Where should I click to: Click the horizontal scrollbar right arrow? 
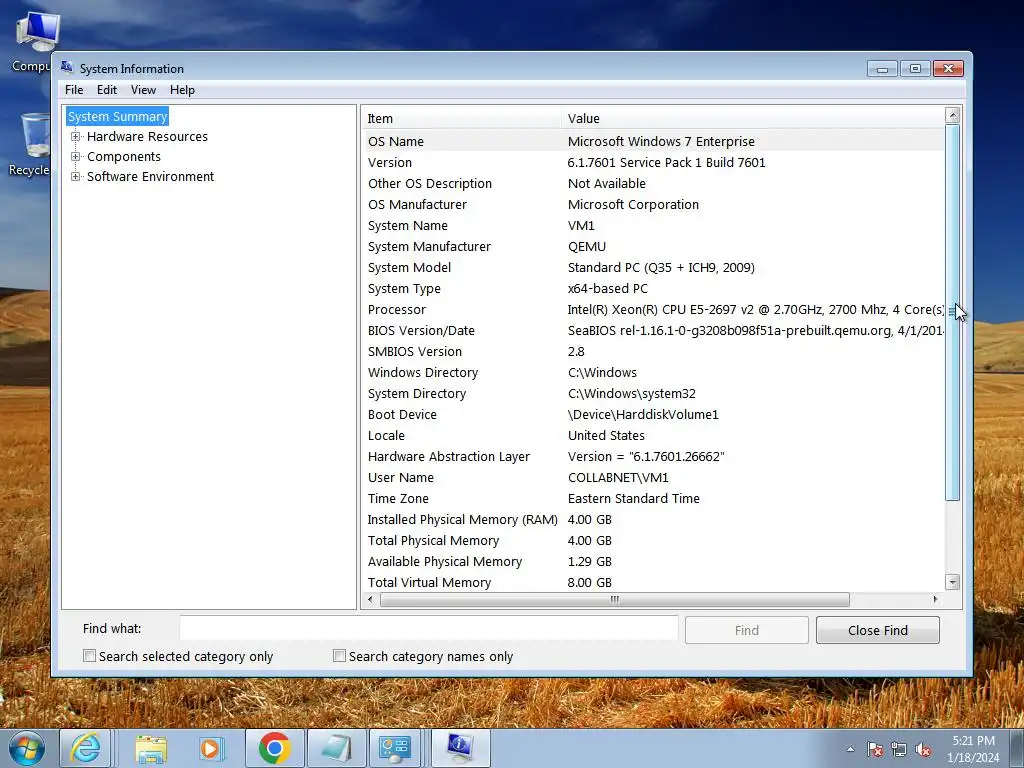click(936, 599)
